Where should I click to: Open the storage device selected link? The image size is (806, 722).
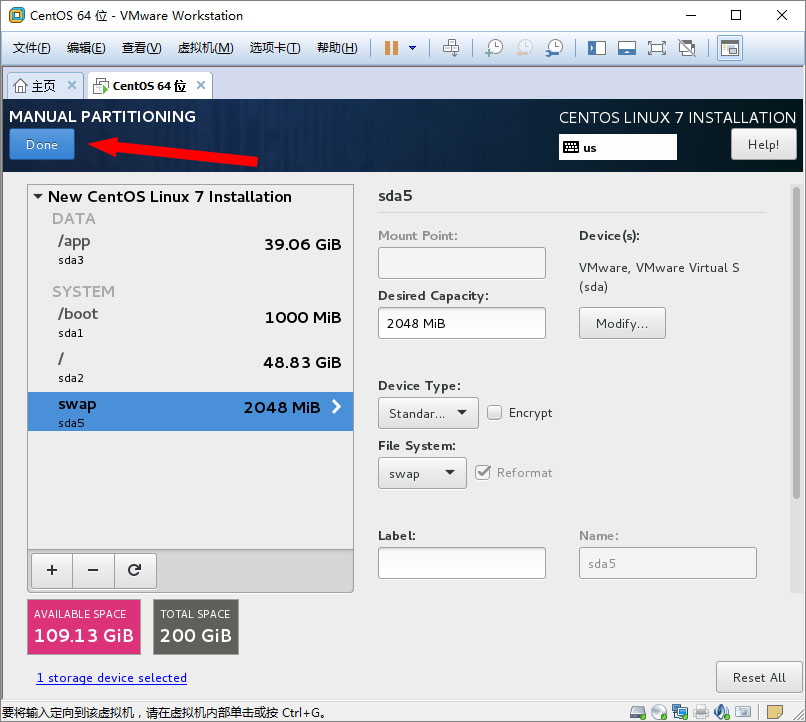pos(112,678)
